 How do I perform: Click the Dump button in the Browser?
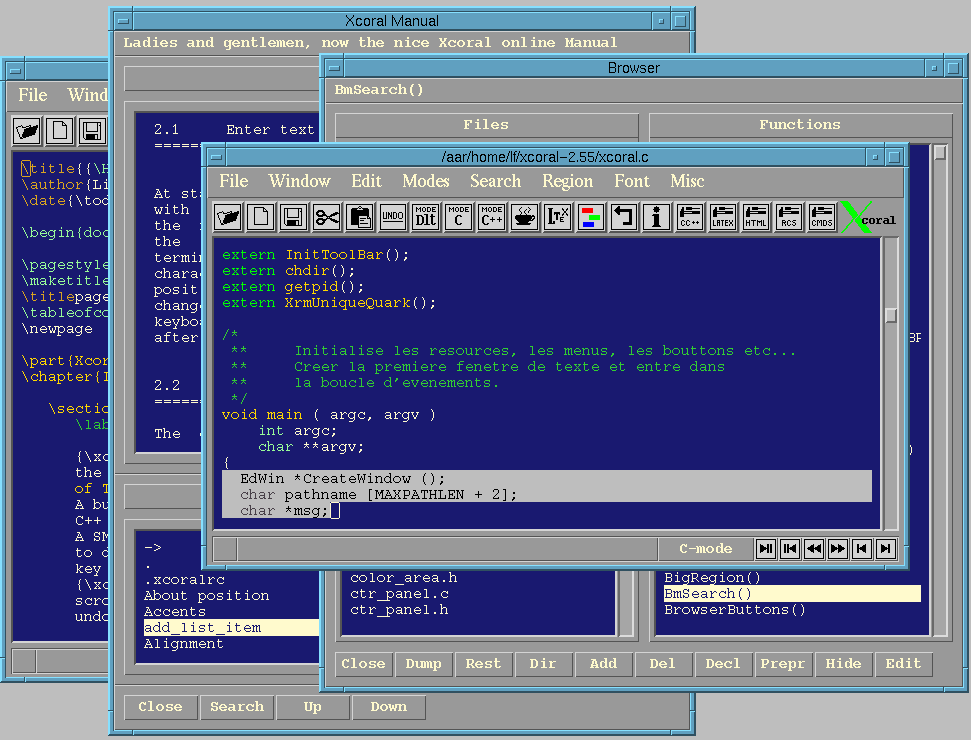pyautogui.click(x=424, y=664)
